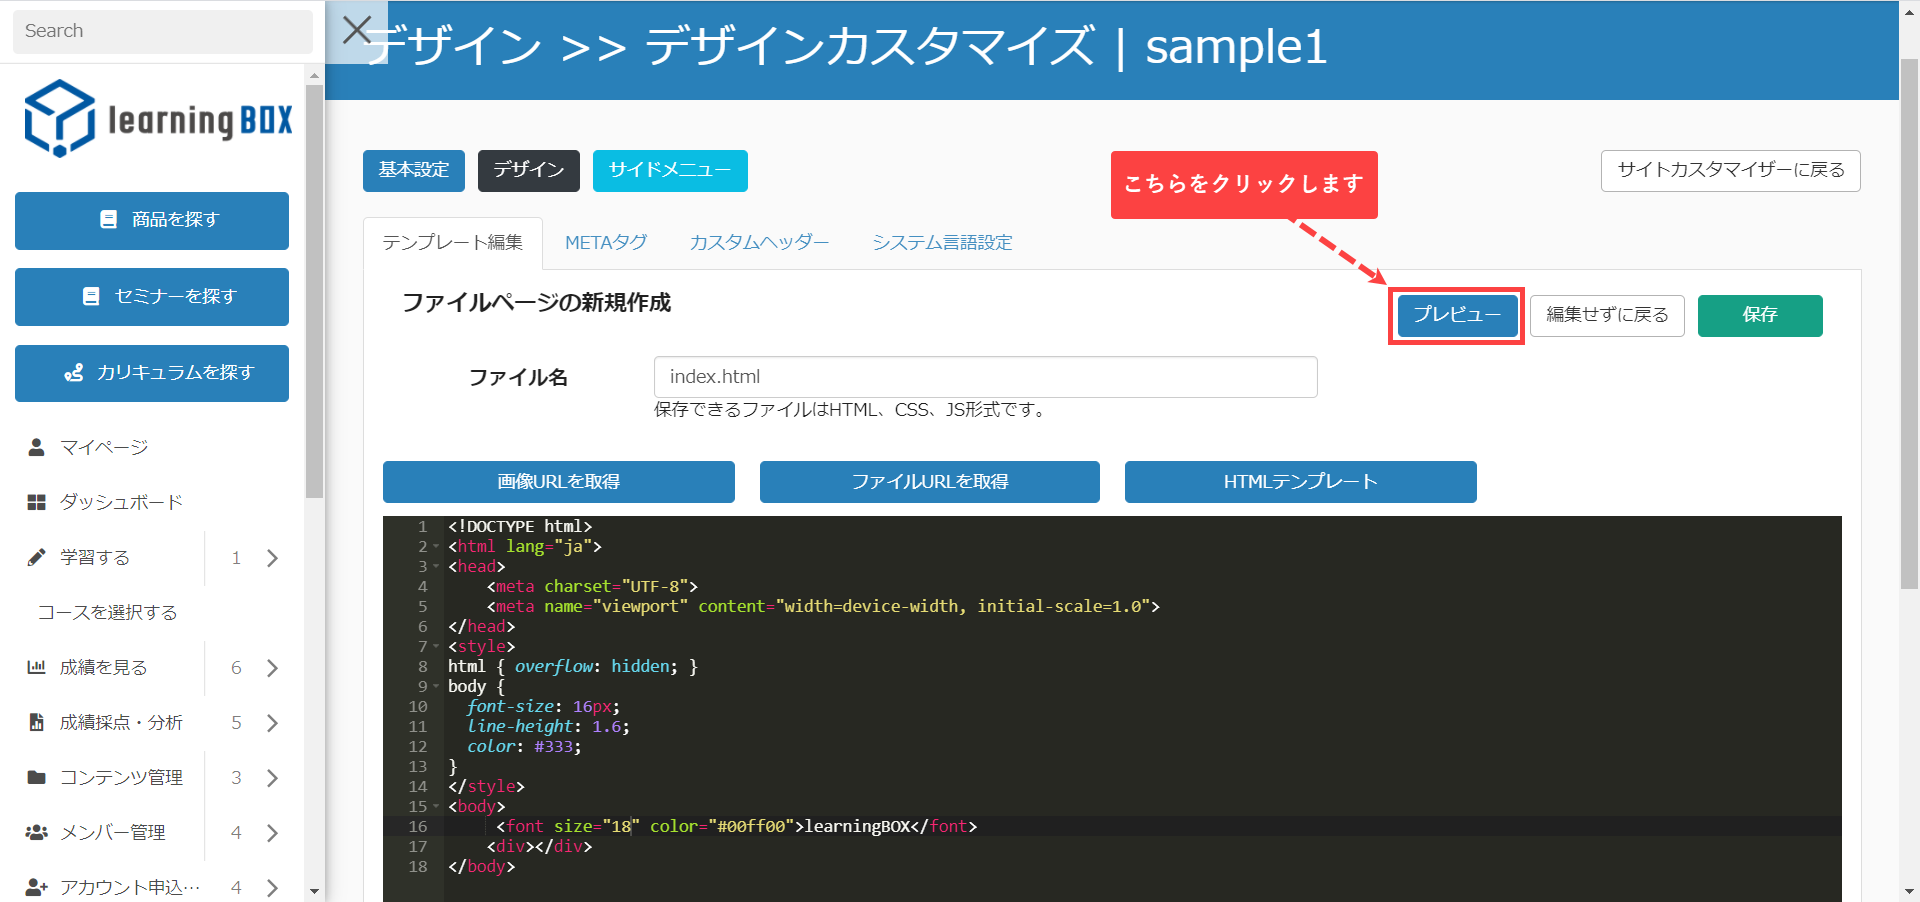The height and width of the screenshot is (902, 1920).
Task: Click the ファイル名 input field
Action: click(985, 377)
